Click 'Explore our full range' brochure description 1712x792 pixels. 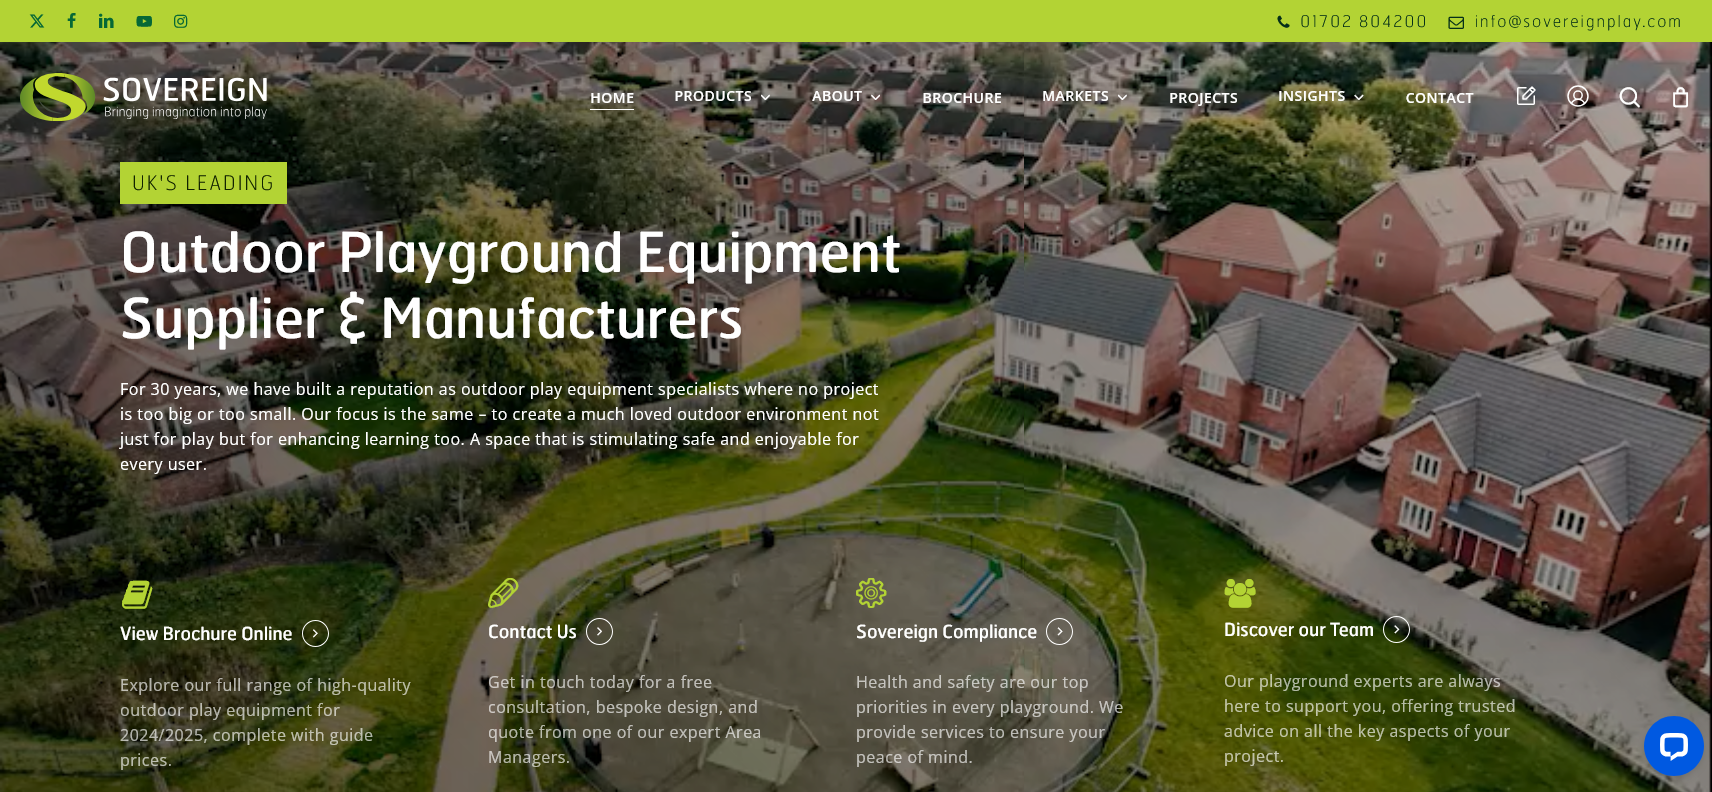265,722
